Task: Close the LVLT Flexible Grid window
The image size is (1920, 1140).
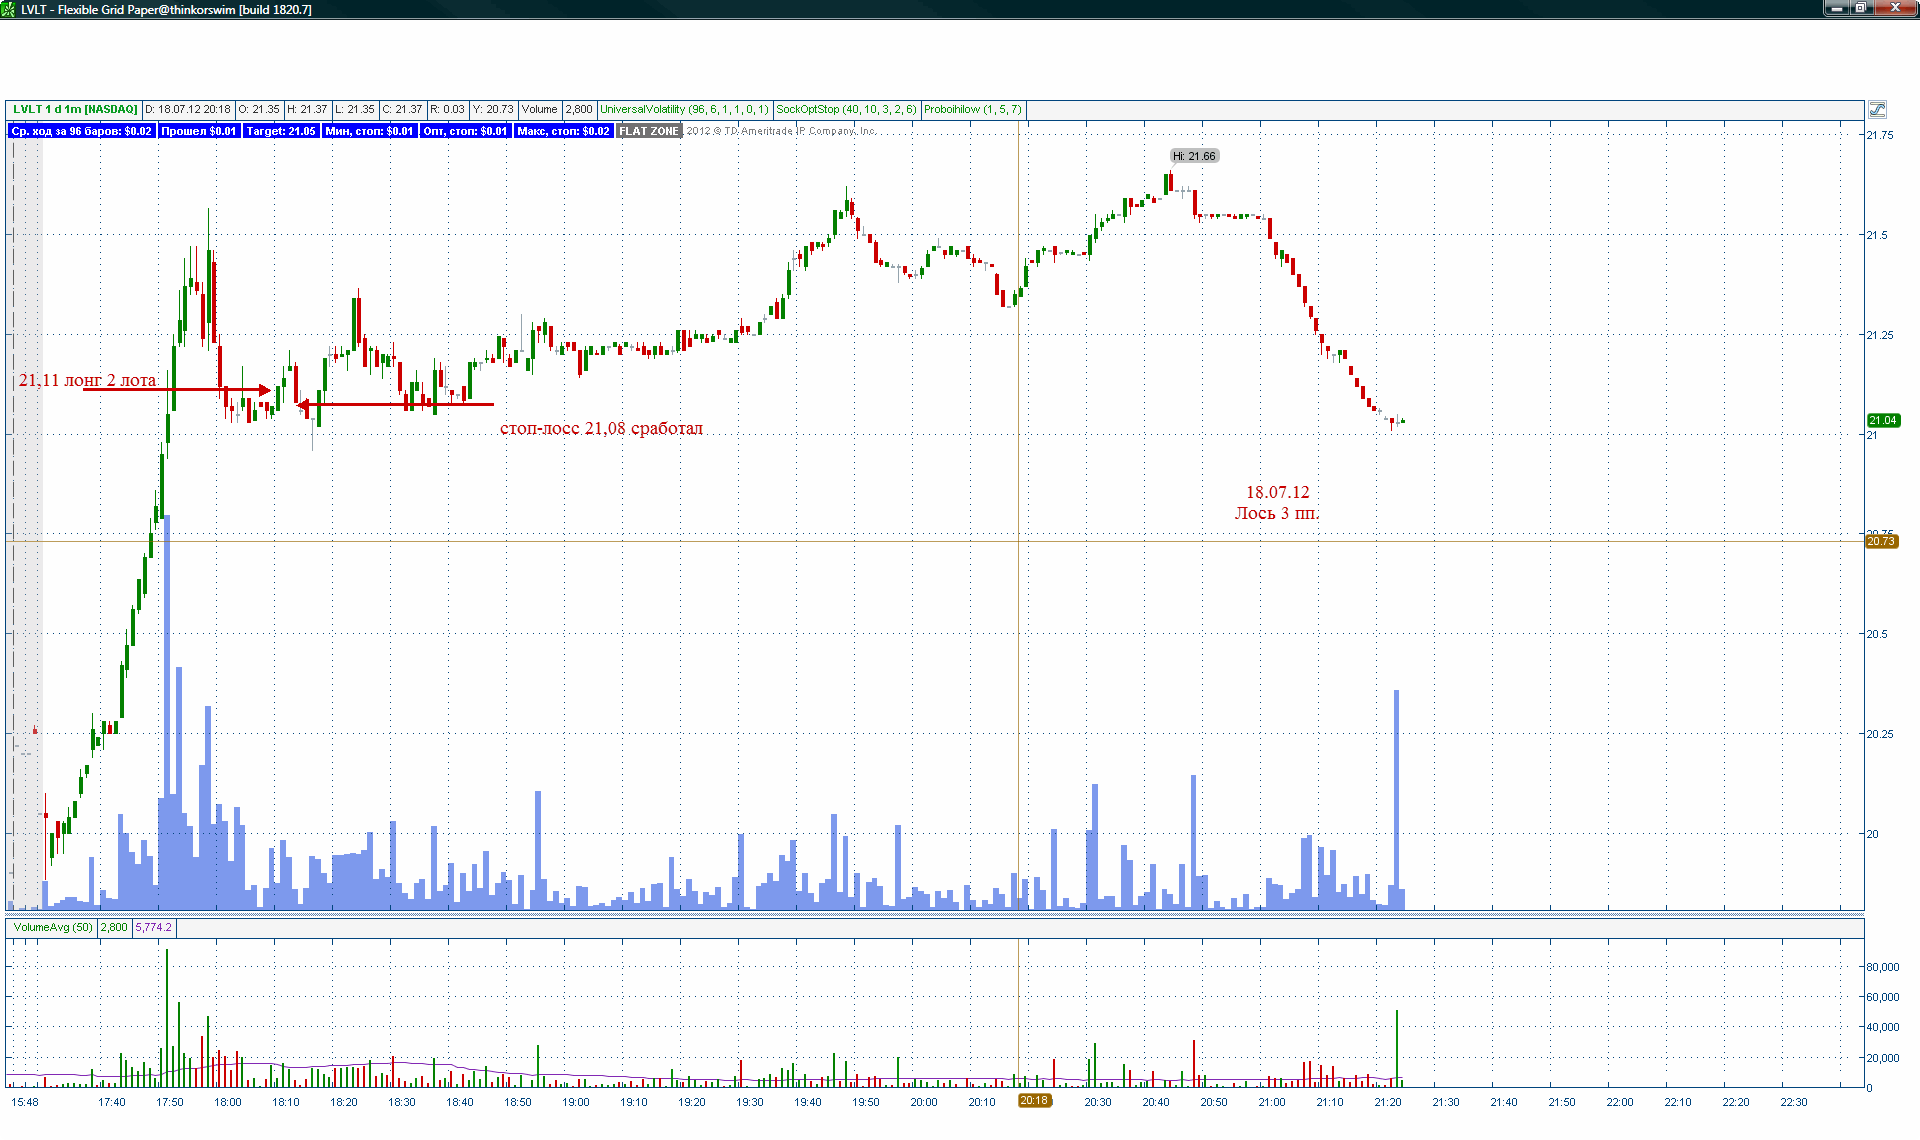Action: pyautogui.click(x=1895, y=8)
